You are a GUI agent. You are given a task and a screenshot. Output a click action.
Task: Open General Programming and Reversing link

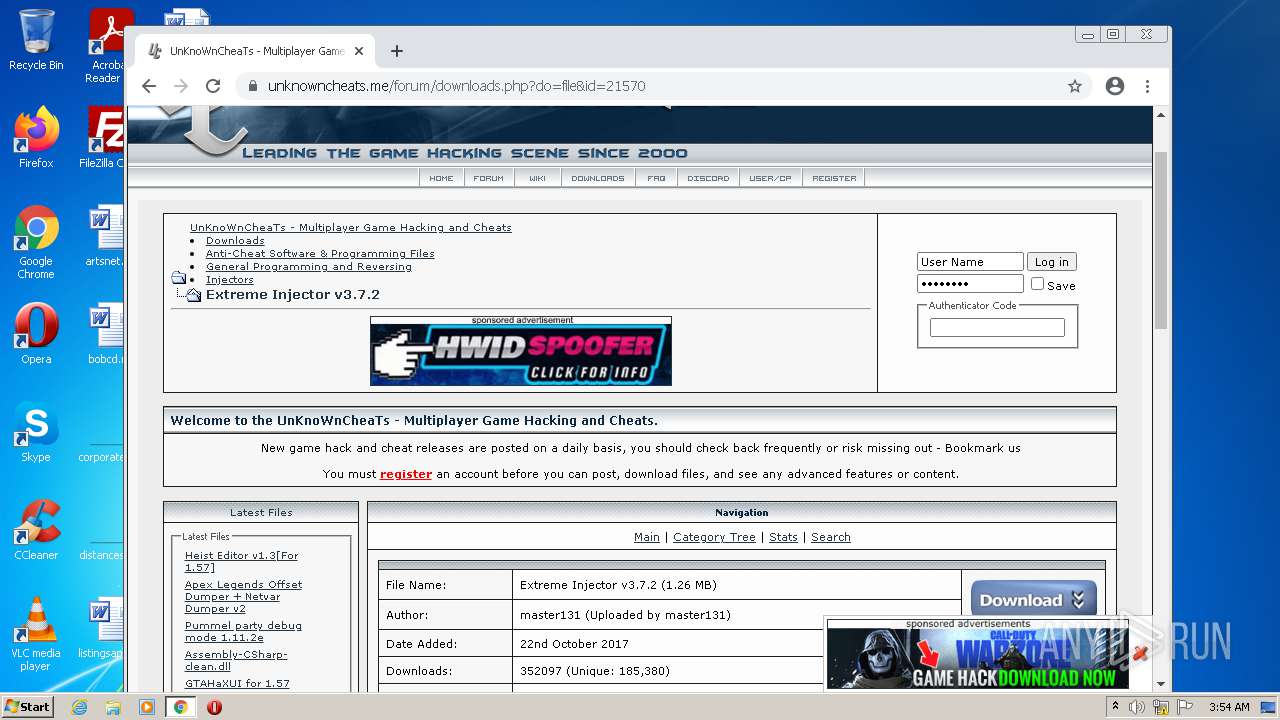(x=309, y=266)
